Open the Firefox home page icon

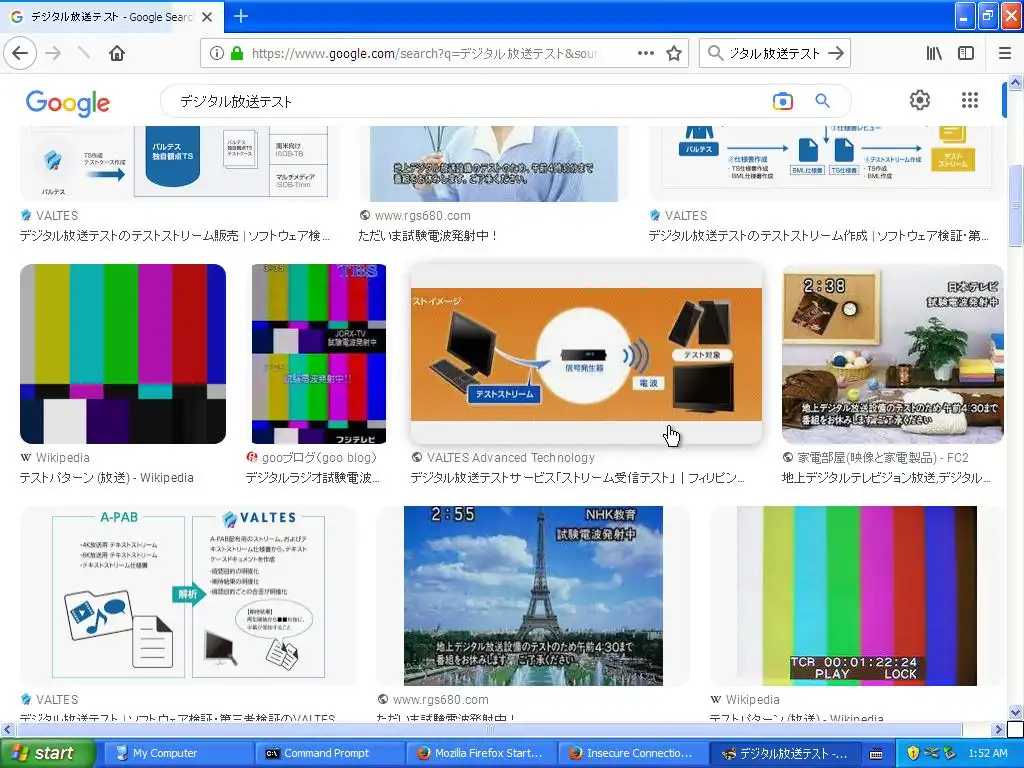[x=117, y=53]
